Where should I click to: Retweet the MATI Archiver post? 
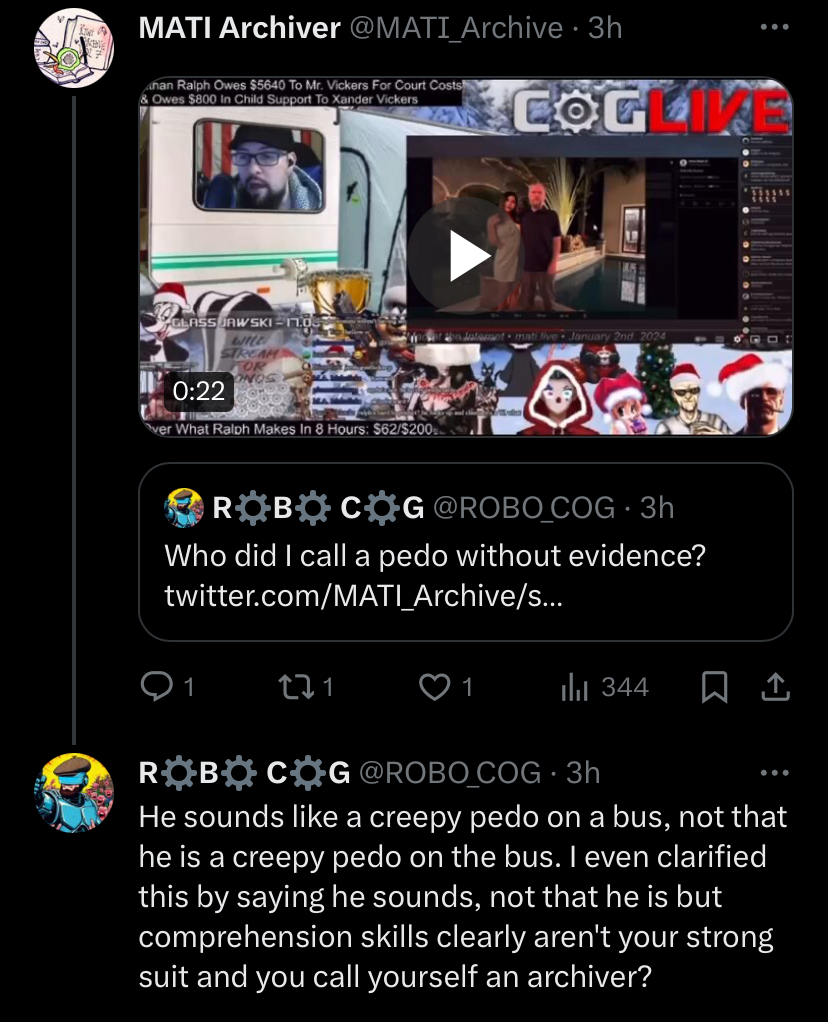295,687
